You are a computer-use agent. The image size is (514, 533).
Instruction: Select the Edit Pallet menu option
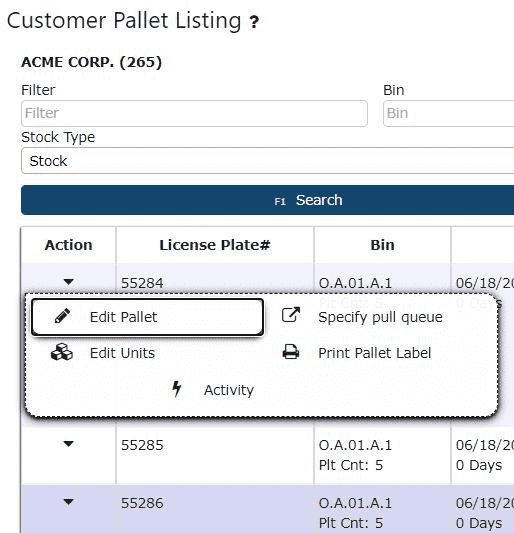click(148, 317)
